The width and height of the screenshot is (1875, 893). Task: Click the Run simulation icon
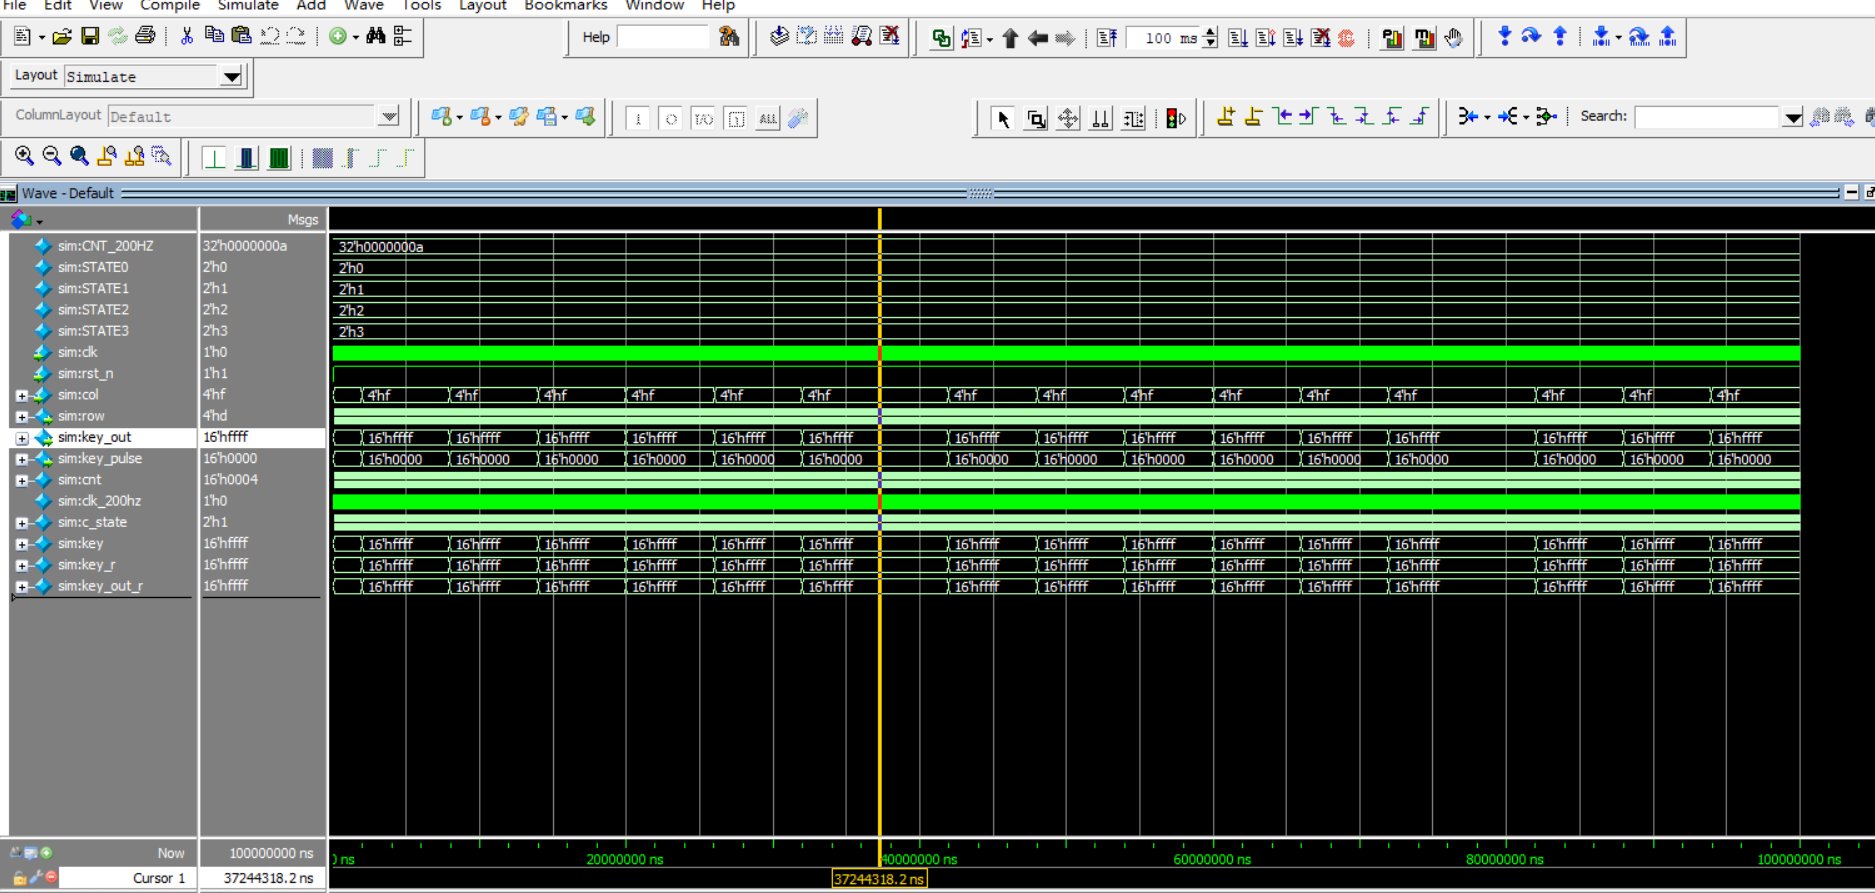point(1238,38)
